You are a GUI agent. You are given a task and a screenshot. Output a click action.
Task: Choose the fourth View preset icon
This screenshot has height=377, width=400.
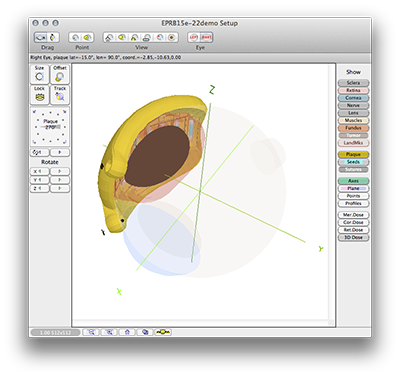point(147,37)
